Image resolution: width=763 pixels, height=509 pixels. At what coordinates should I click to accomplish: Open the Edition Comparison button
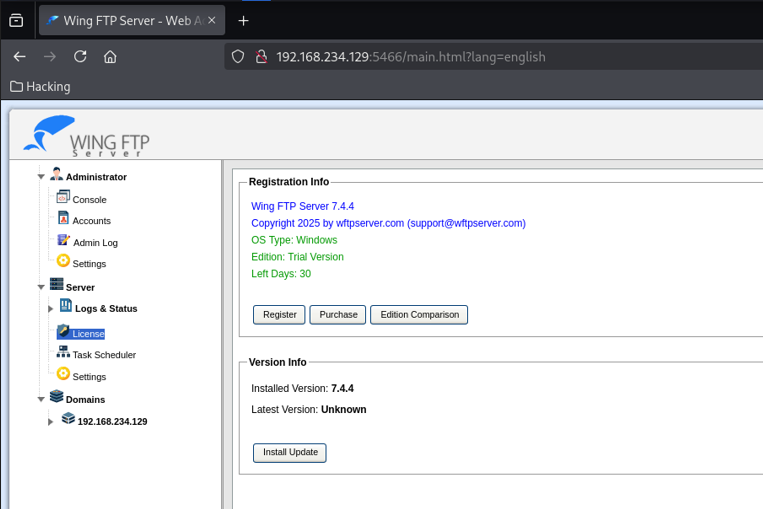pyautogui.click(x=419, y=315)
